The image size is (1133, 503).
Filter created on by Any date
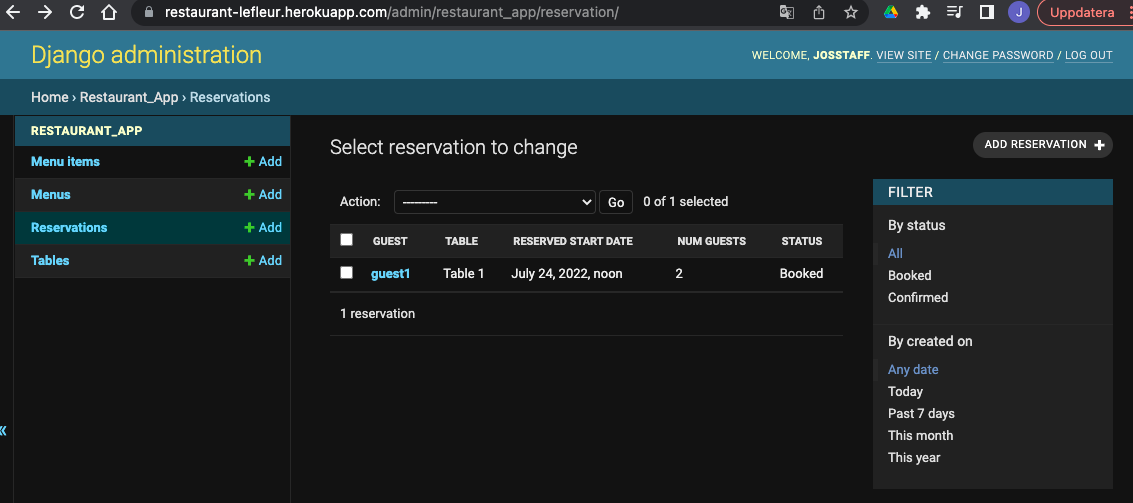(913, 370)
